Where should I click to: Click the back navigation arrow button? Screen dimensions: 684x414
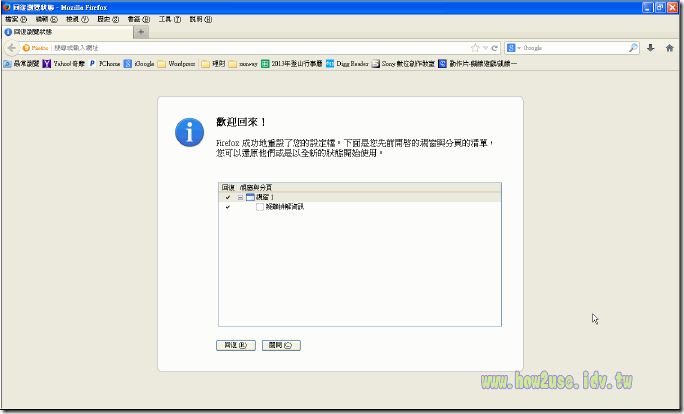14,47
